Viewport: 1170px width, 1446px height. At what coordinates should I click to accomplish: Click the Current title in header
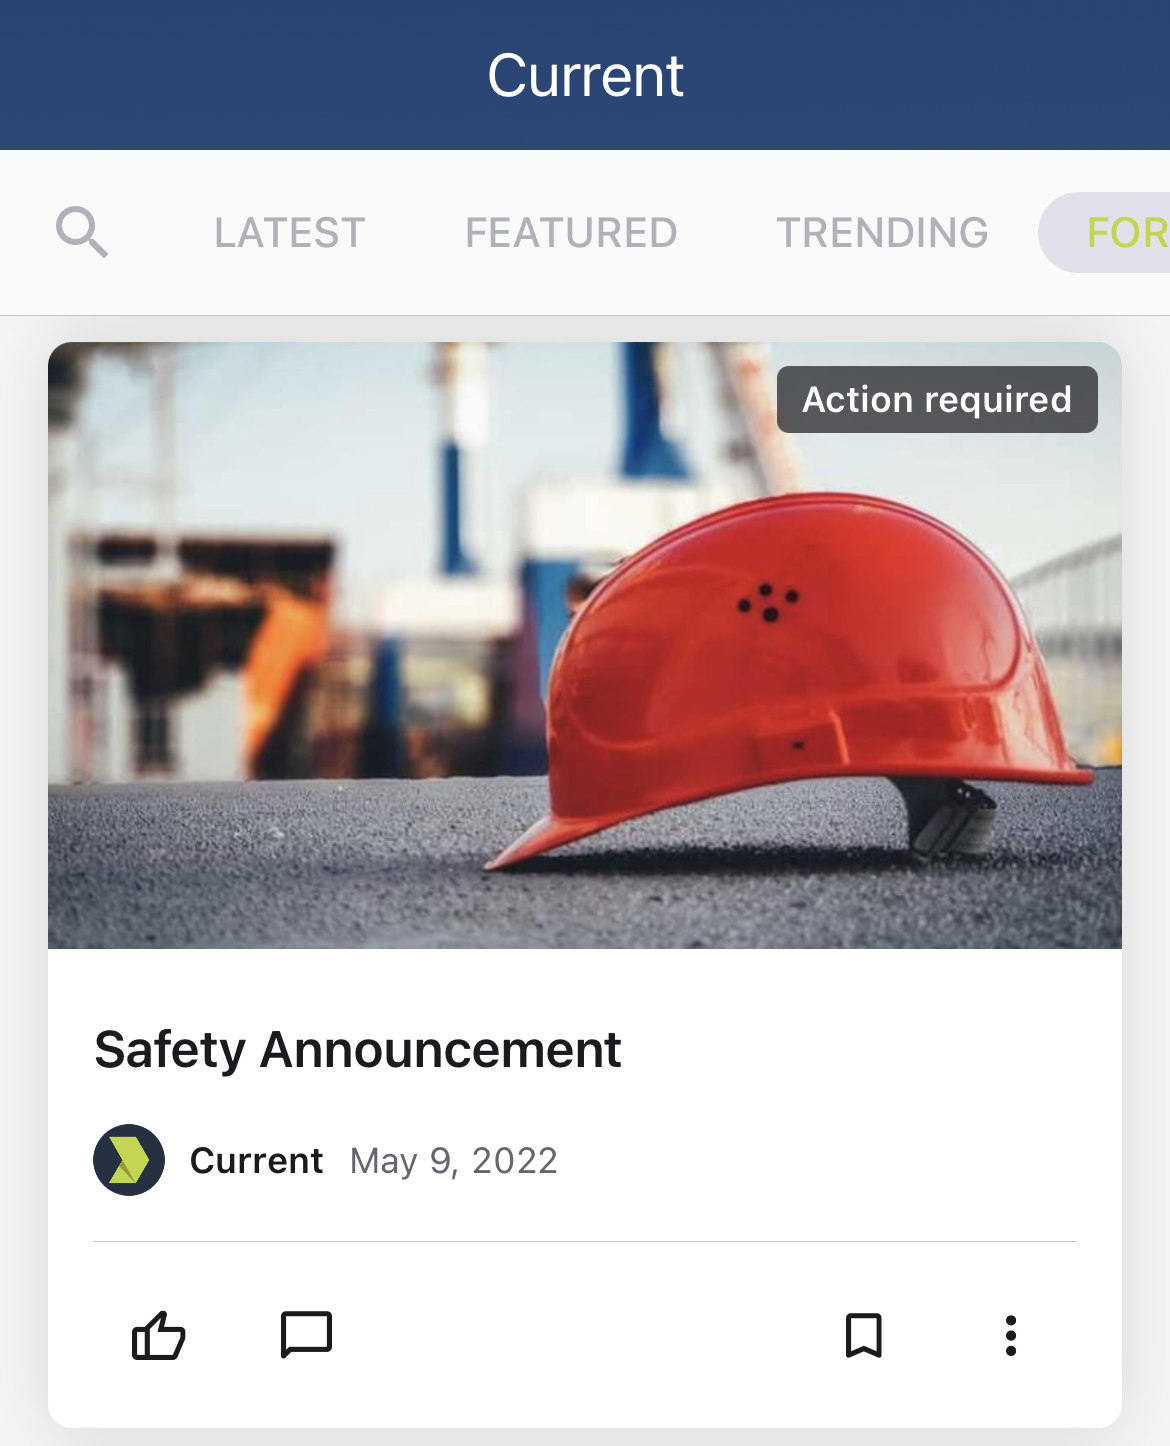pyautogui.click(x=585, y=75)
